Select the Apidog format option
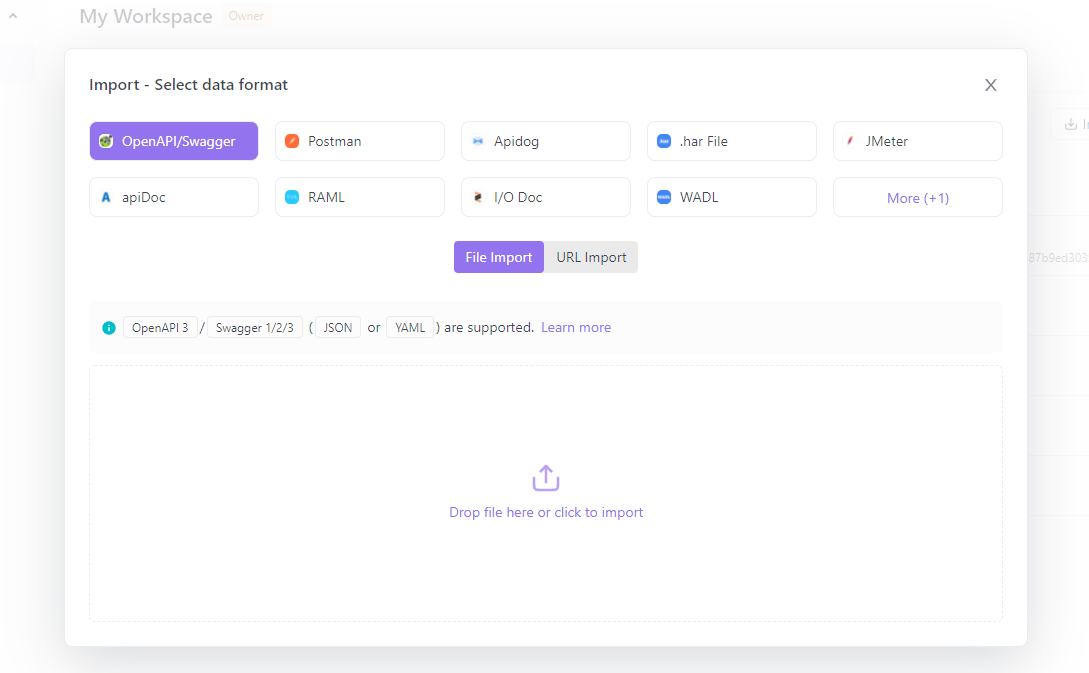The width and height of the screenshot is (1089, 673). [x=546, y=141]
